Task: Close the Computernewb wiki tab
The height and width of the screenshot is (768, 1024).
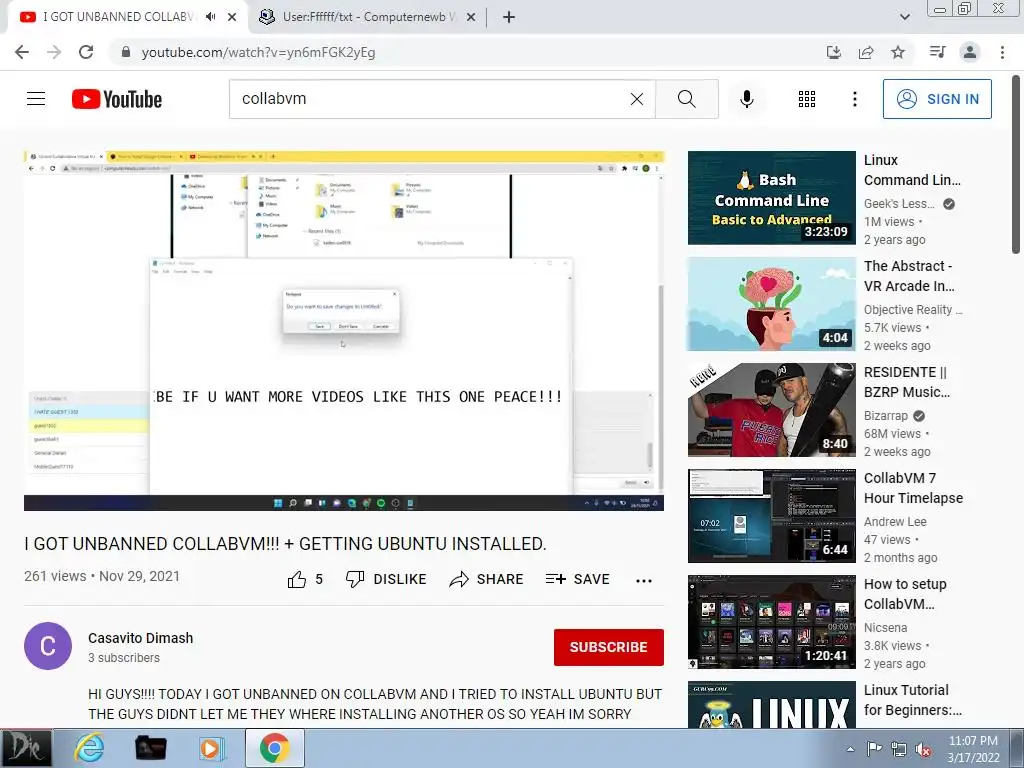Action: coord(471,17)
